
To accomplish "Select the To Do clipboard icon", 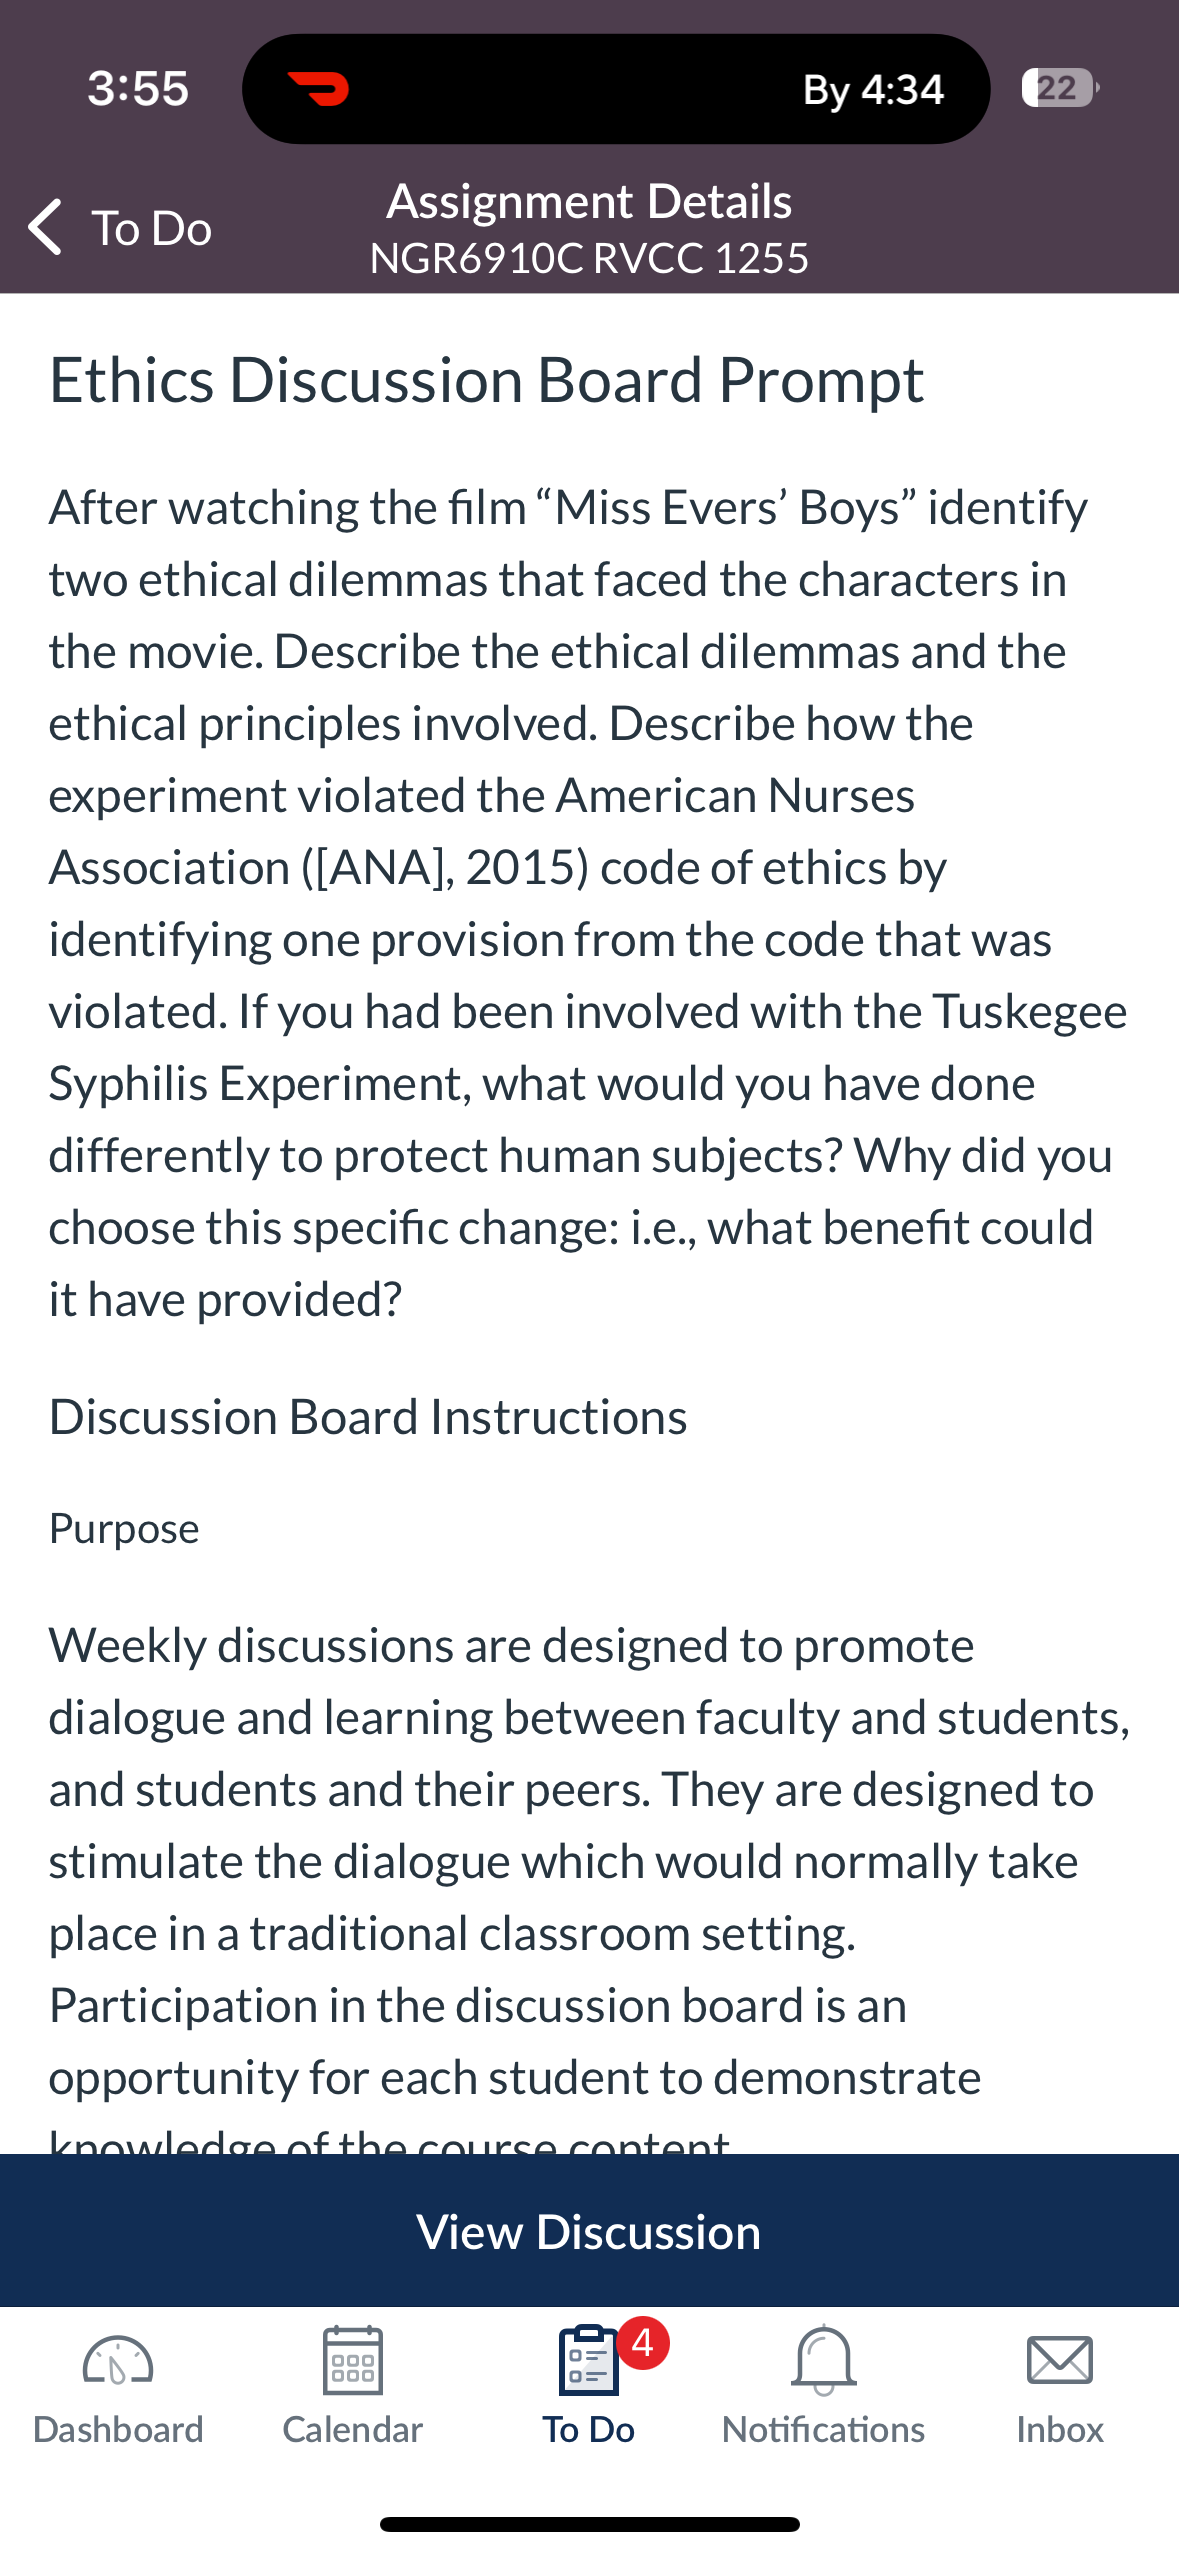I will tap(589, 2360).
